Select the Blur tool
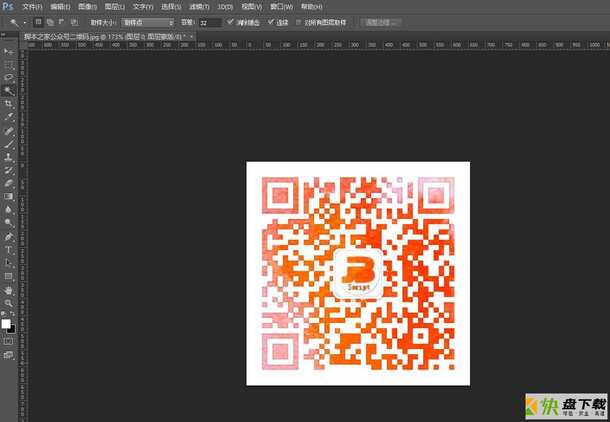Screen dimensions: 610x422 (9, 210)
